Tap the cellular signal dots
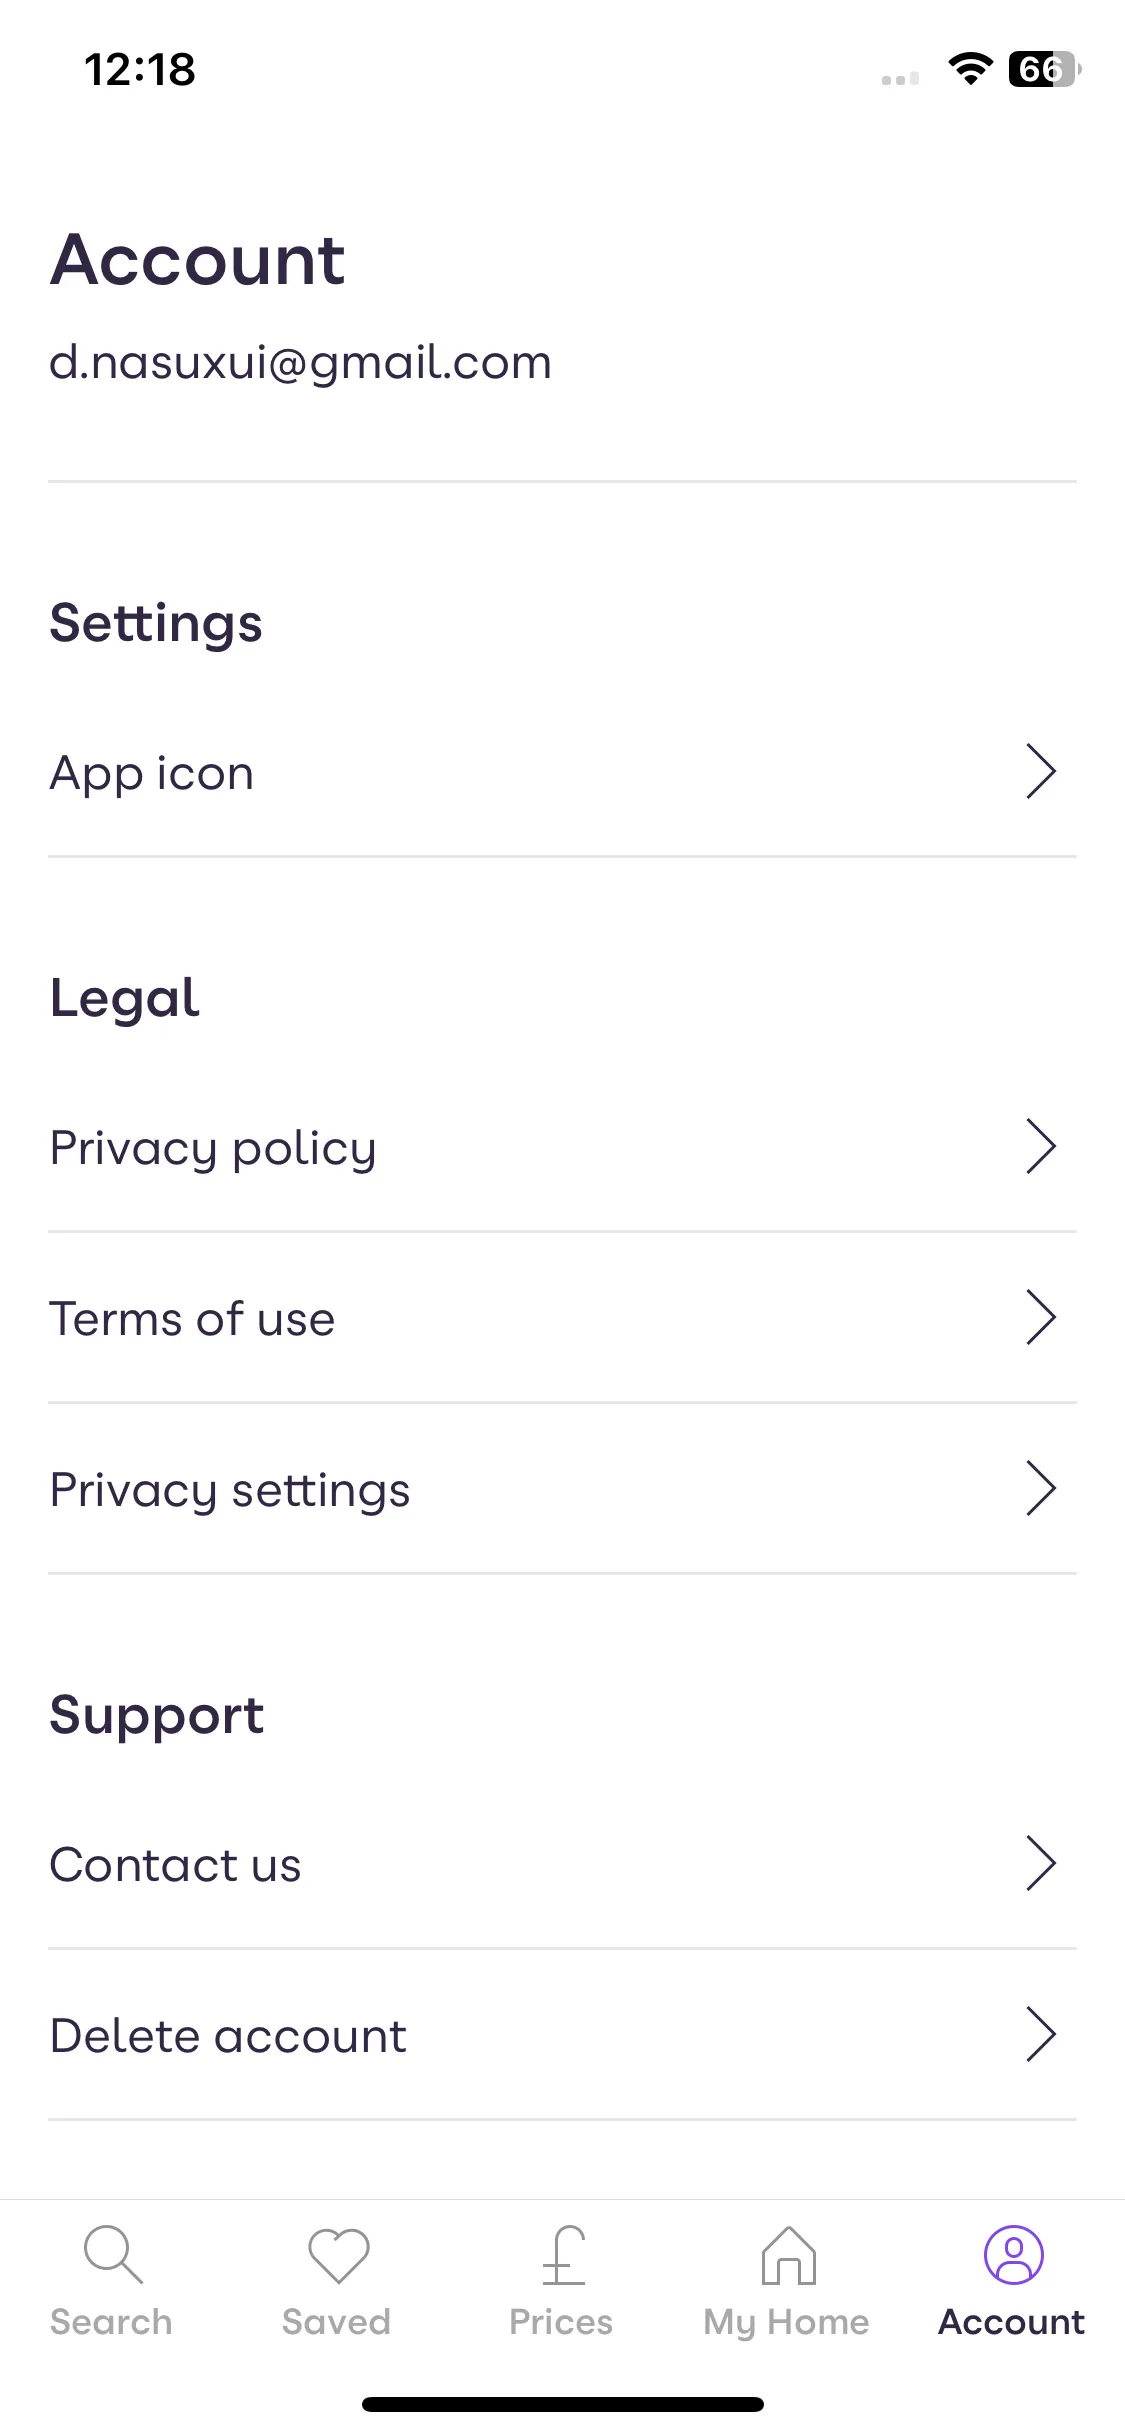The width and height of the screenshot is (1125, 2436). 900,78
